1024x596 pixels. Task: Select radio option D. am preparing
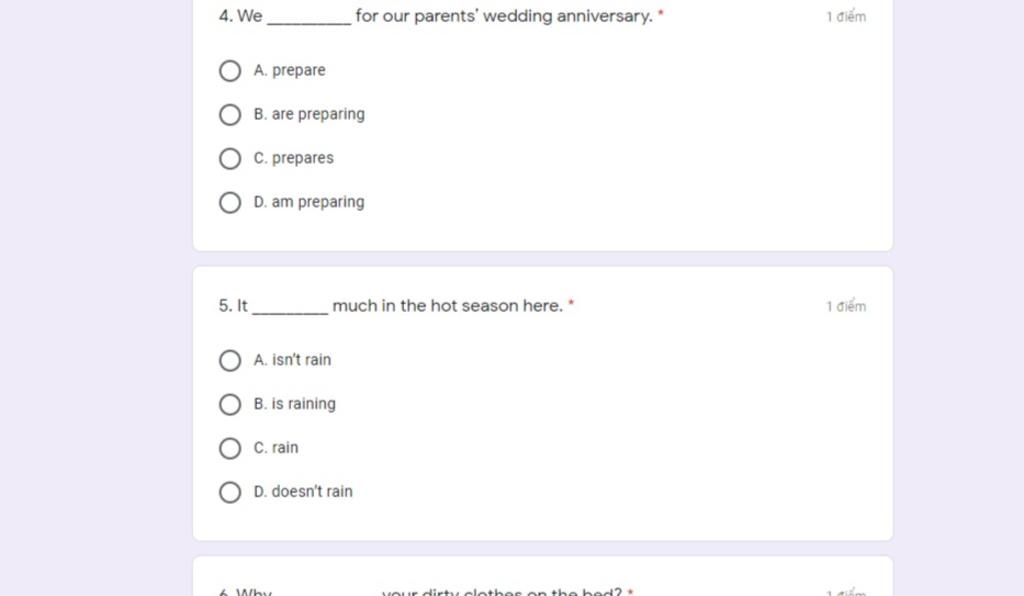pos(230,202)
